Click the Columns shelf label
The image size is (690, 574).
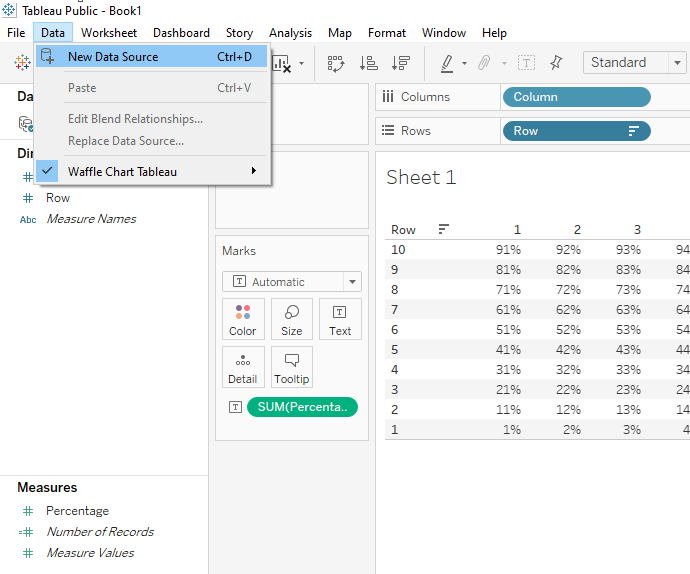point(425,97)
